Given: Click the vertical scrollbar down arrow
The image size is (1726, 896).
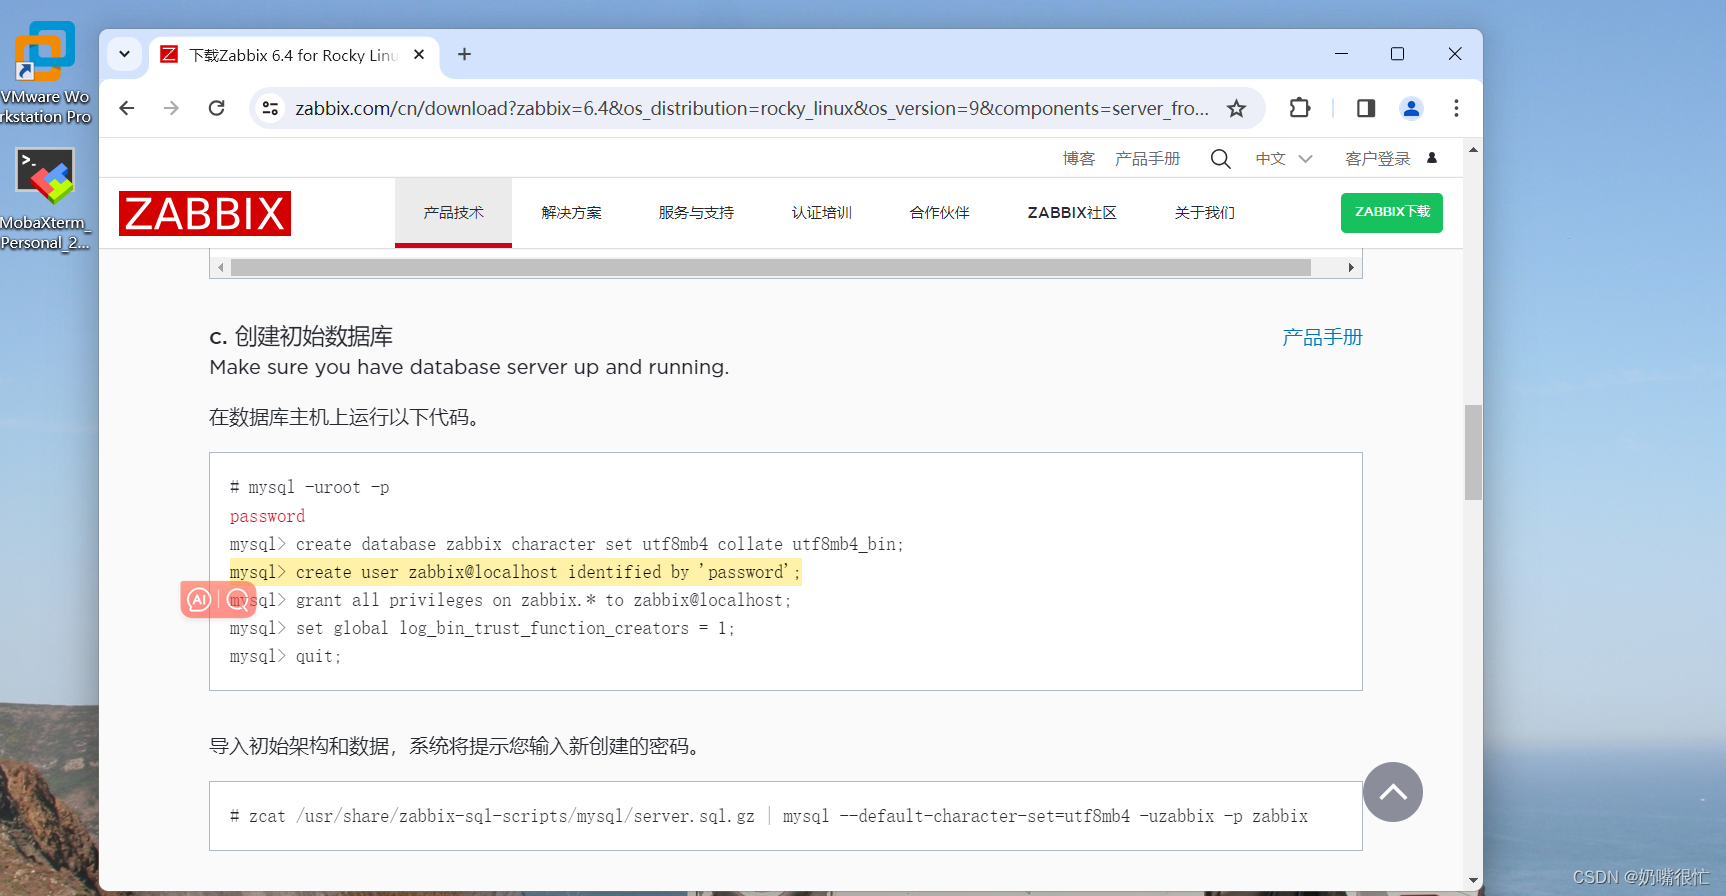Looking at the screenshot, I should [1473, 880].
